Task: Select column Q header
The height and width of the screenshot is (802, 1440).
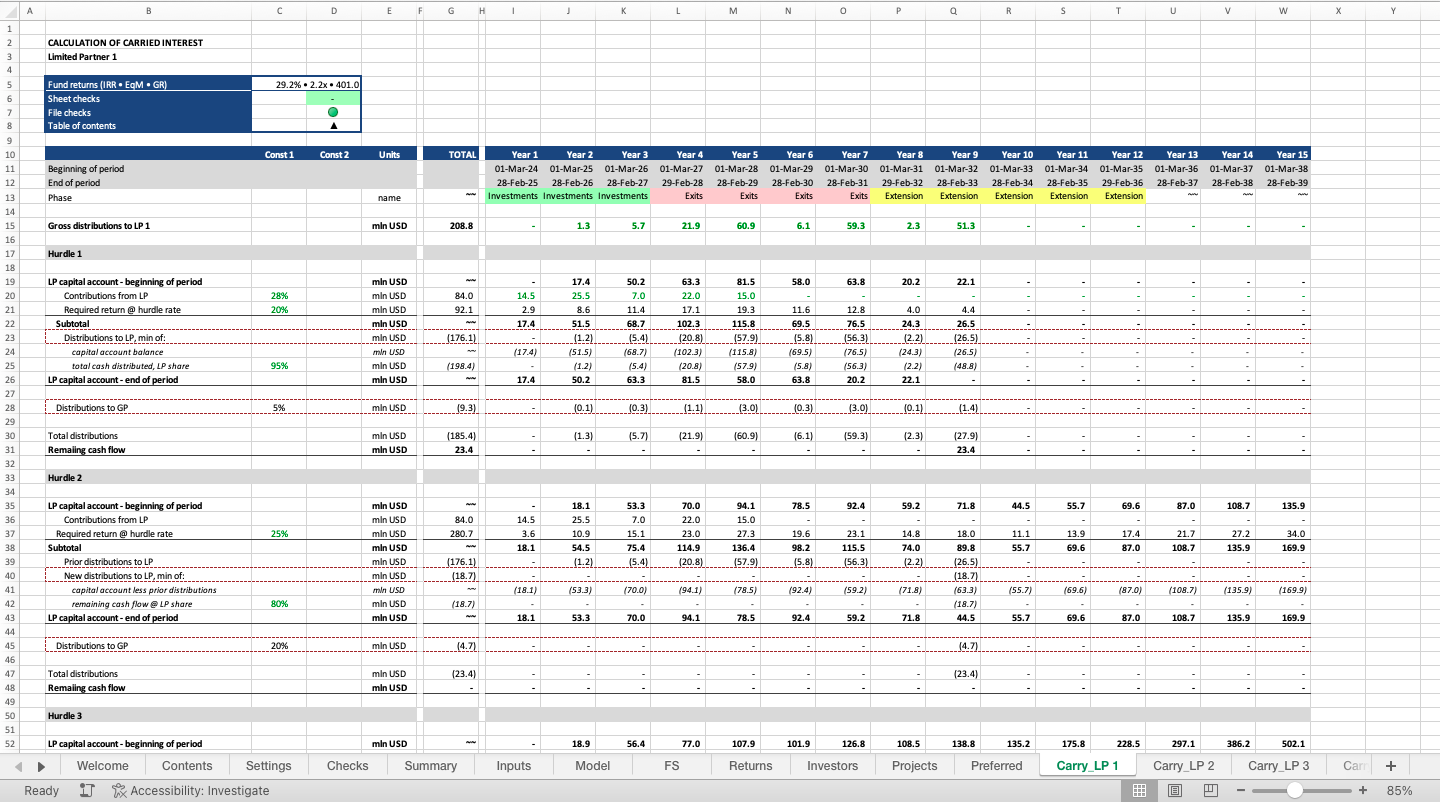Action: (x=953, y=10)
